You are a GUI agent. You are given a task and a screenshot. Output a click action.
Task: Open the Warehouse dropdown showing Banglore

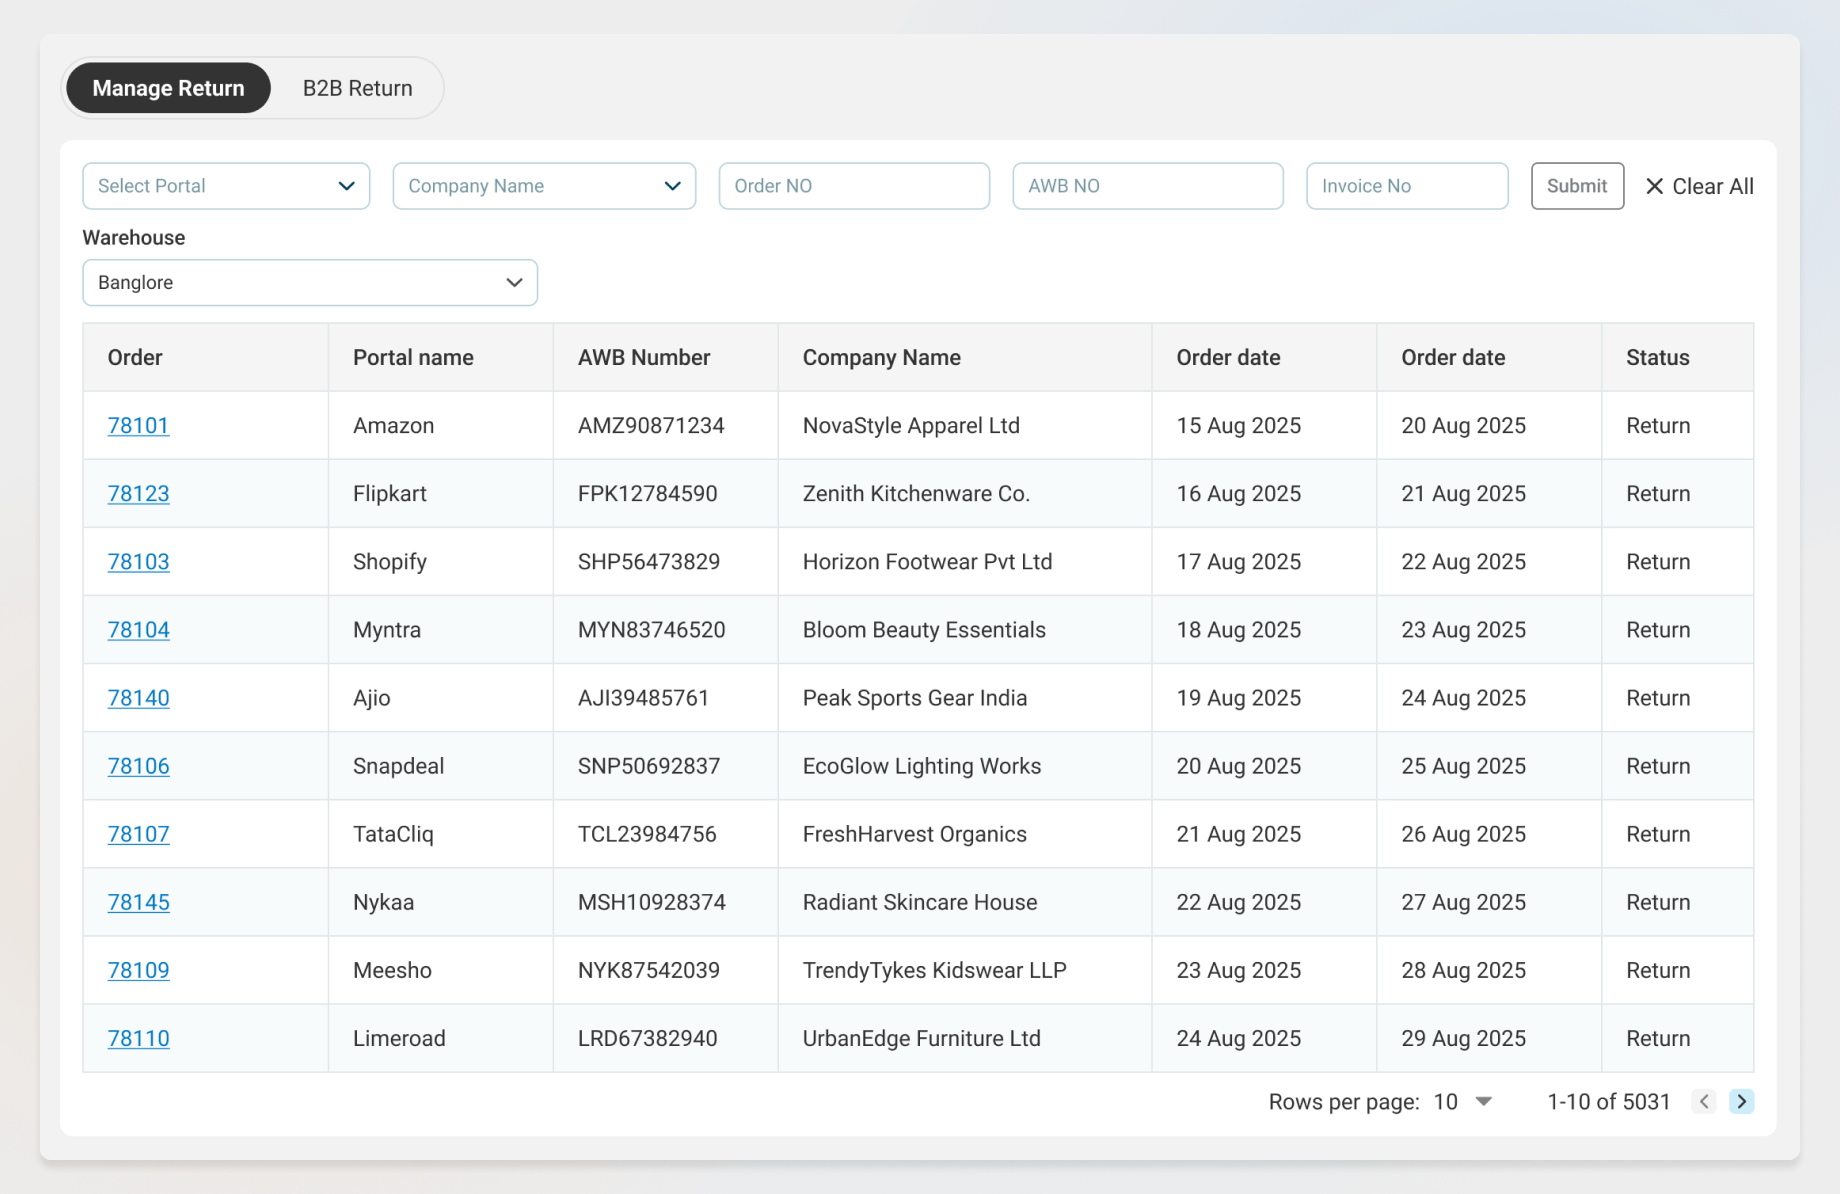coord(310,283)
